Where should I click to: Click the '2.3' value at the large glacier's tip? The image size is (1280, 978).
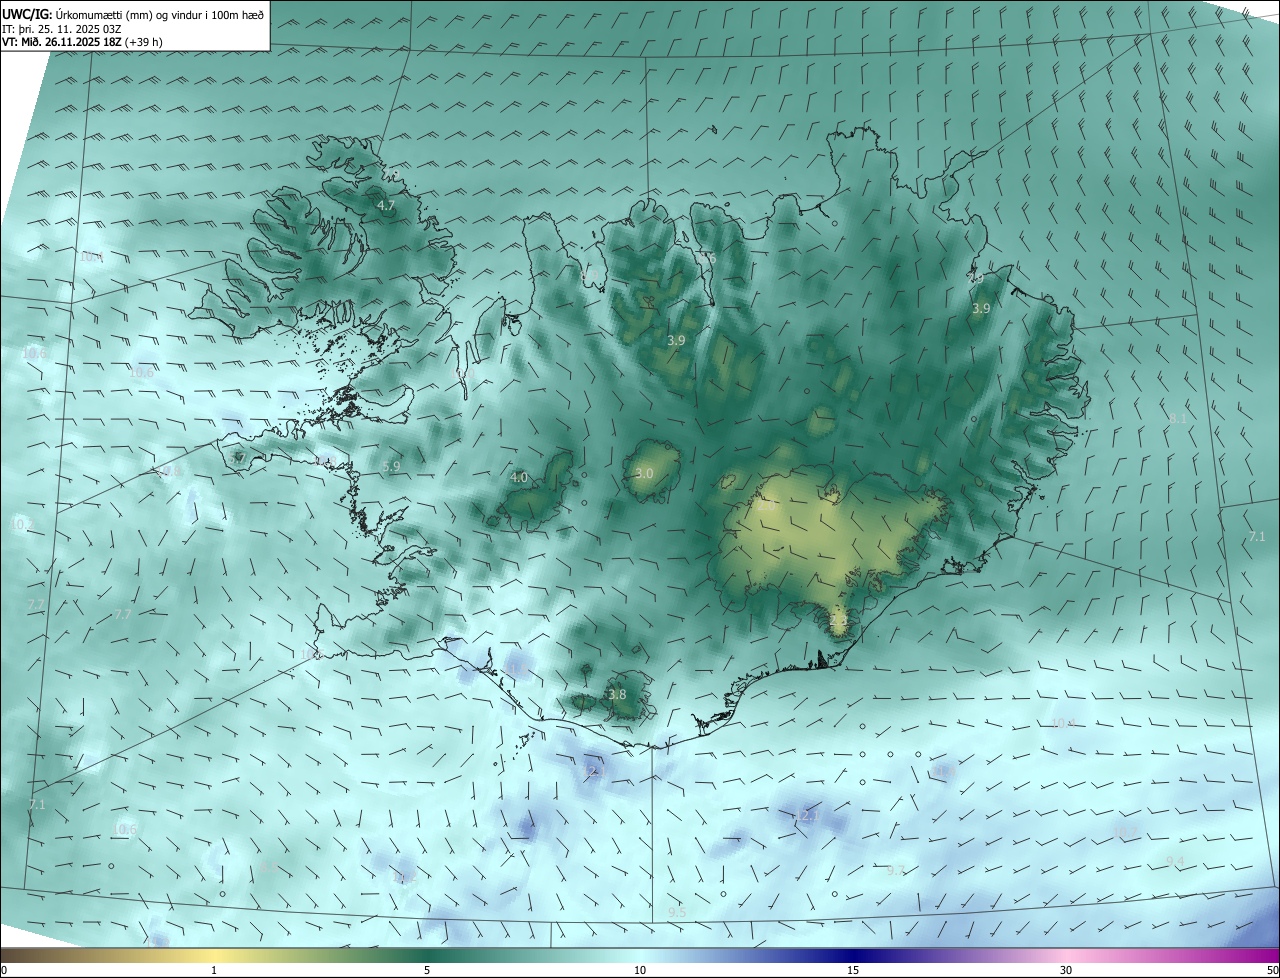point(838,621)
